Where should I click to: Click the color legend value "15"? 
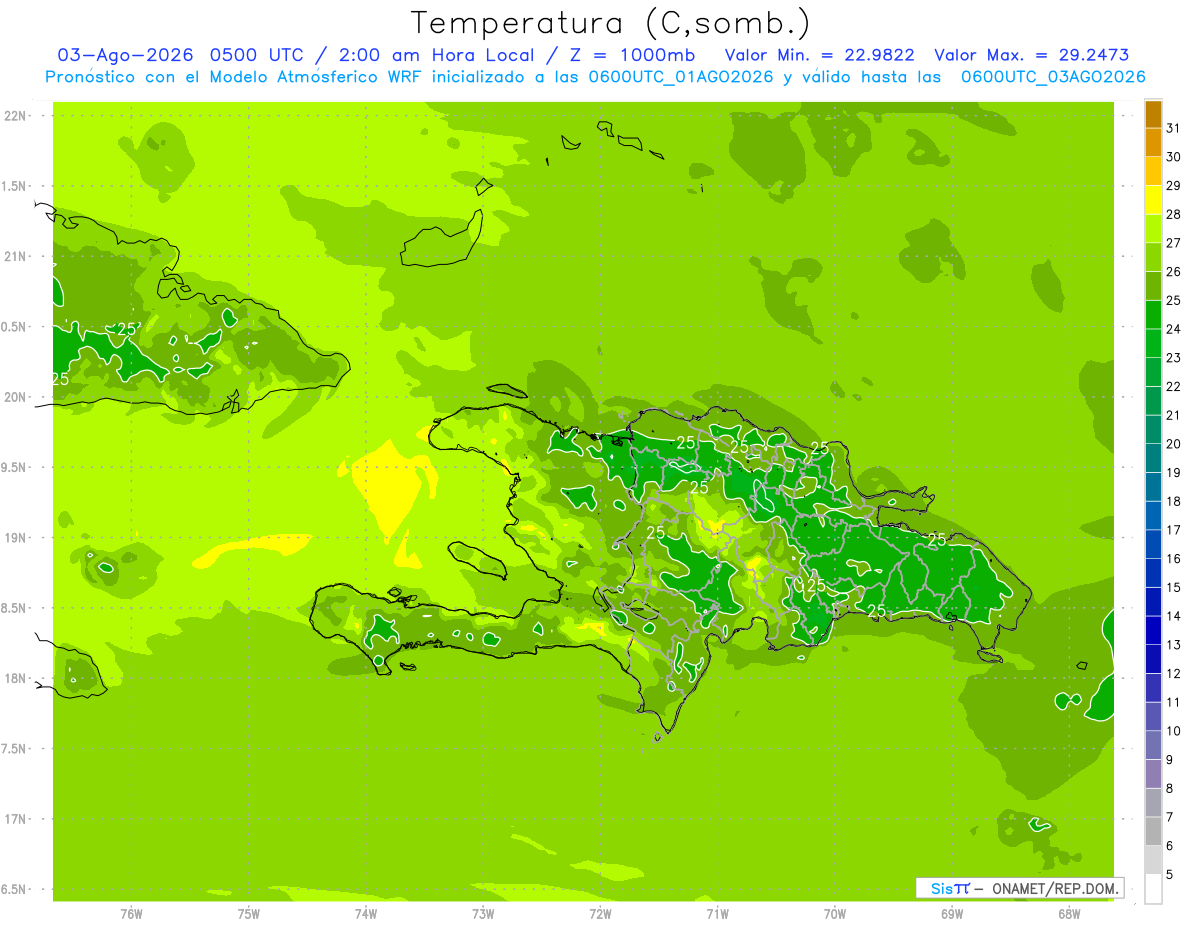tap(1174, 587)
